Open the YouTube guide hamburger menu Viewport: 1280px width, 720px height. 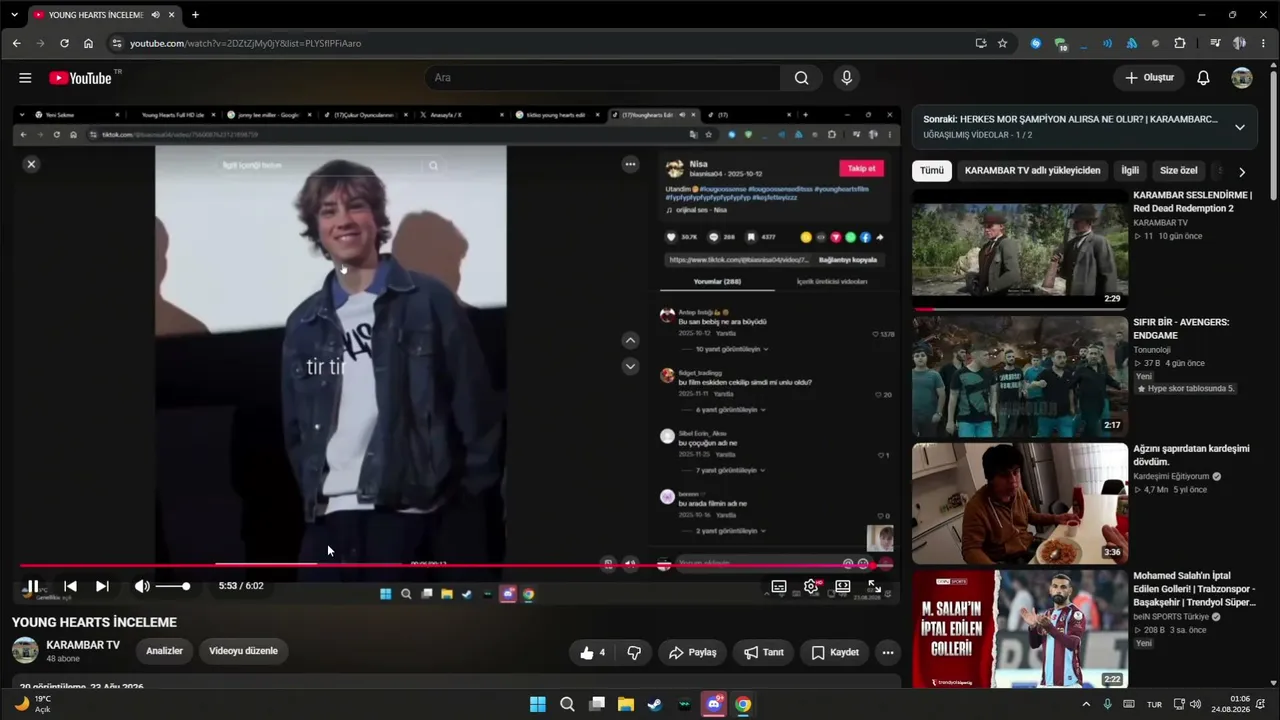[25, 78]
